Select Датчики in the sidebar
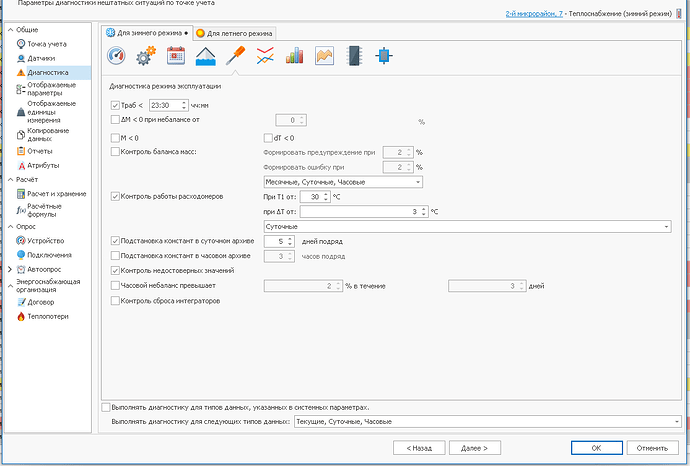Image resolution: width=690 pixels, height=466 pixels. [x=41, y=58]
